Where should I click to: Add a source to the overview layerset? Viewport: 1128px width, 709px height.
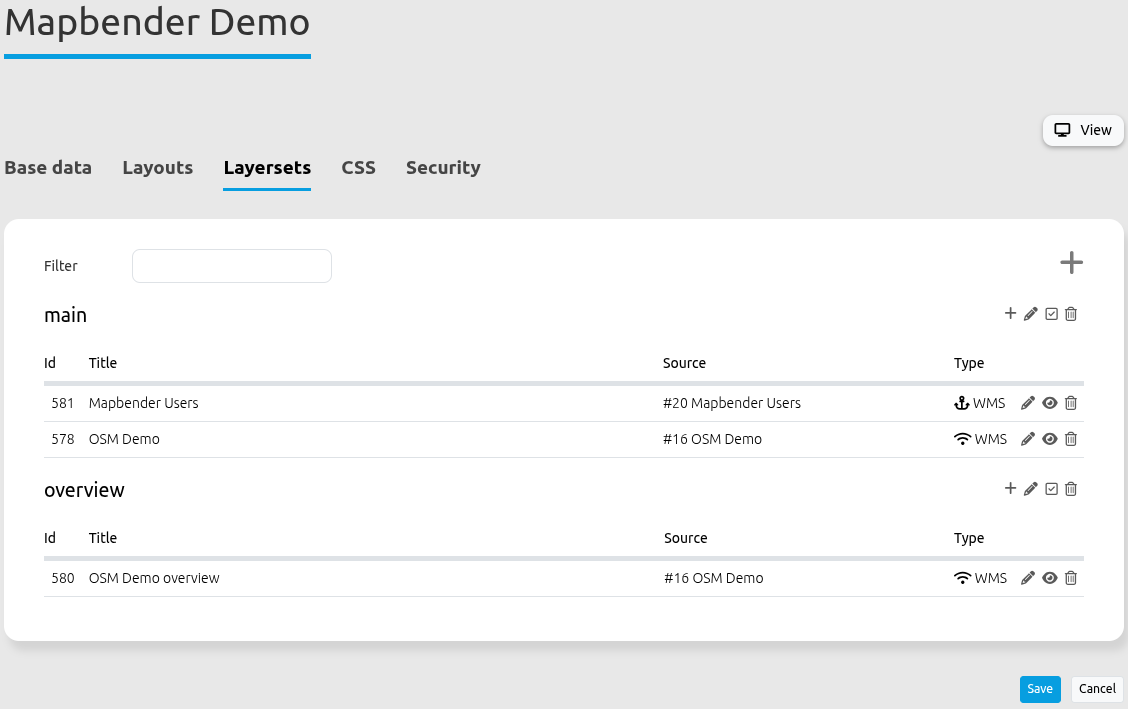(1010, 489)
